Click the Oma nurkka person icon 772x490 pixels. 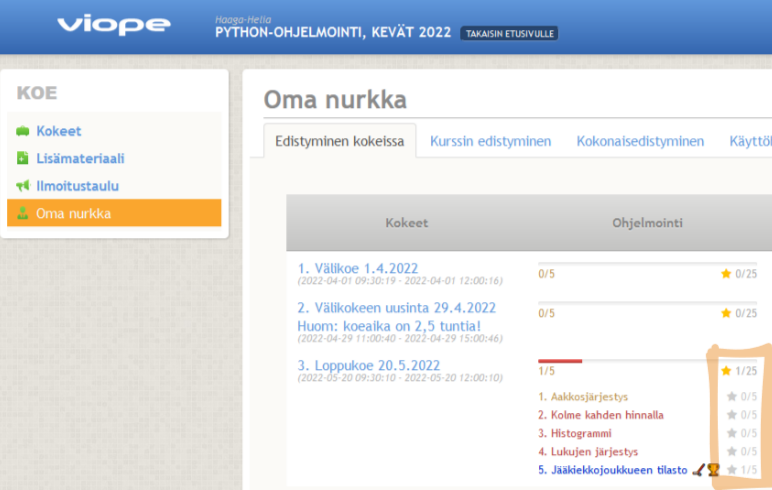22,213
